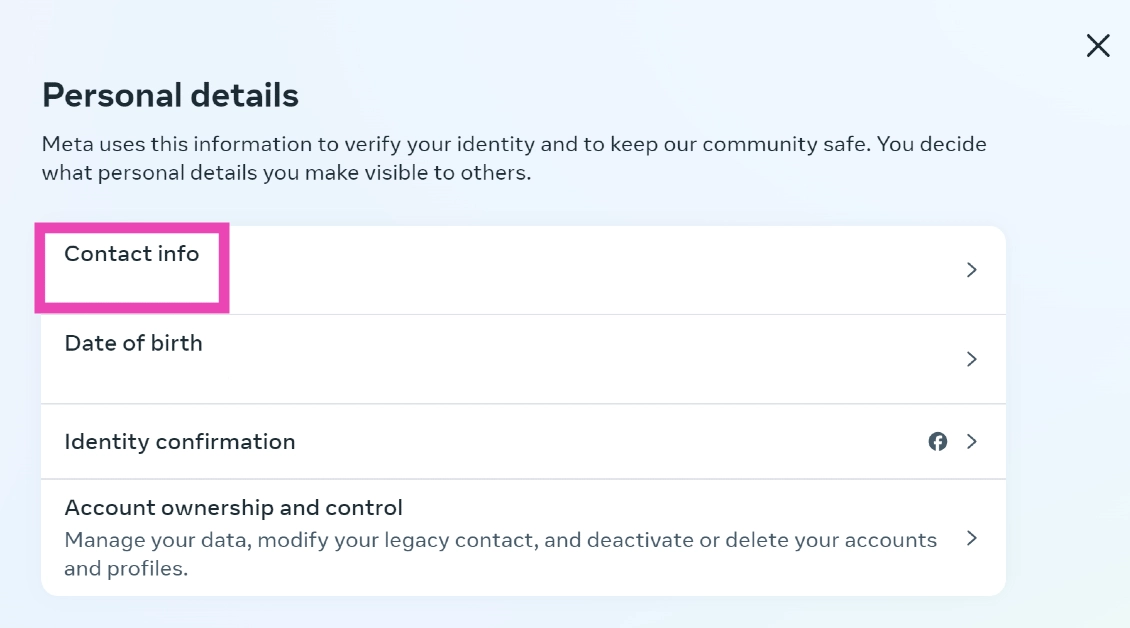The width and height of the screenshot is (1130, 628).
Task: Click the middle of the Identity confirmation row
Action: coord(523,441)
